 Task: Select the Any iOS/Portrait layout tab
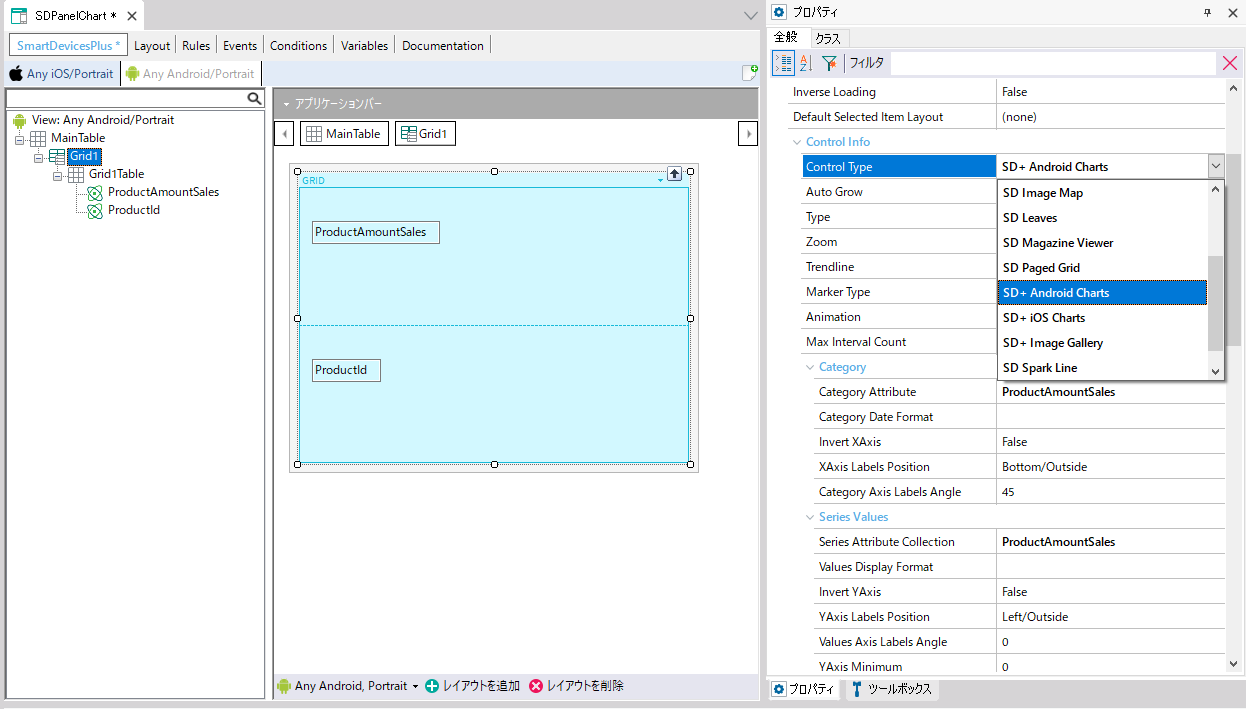point(62,73)
